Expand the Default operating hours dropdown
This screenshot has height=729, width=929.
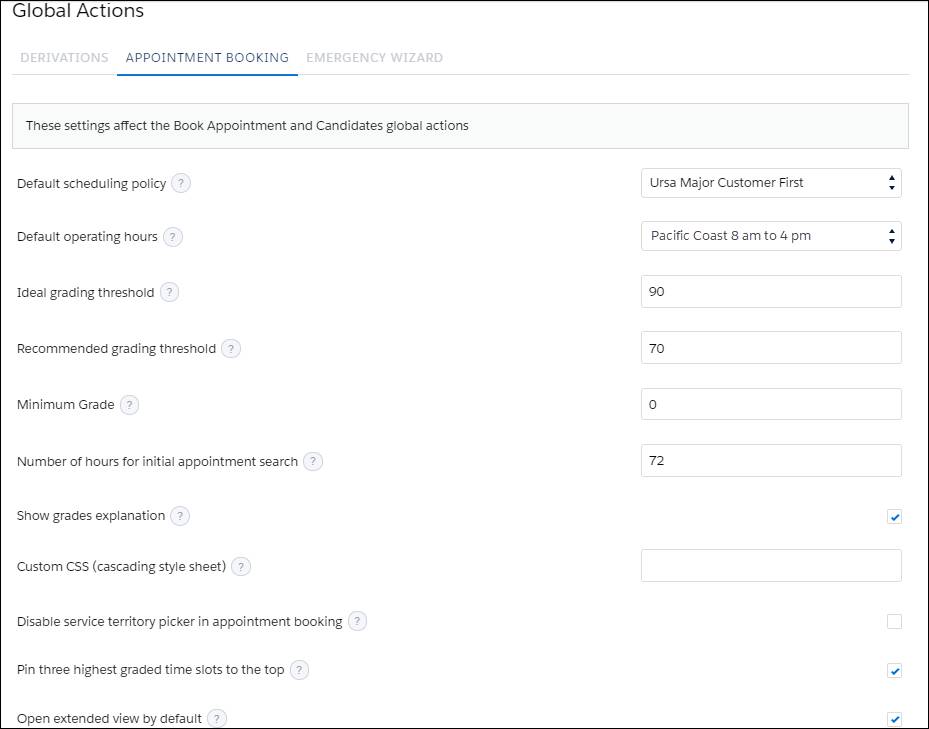pos(771,236)
